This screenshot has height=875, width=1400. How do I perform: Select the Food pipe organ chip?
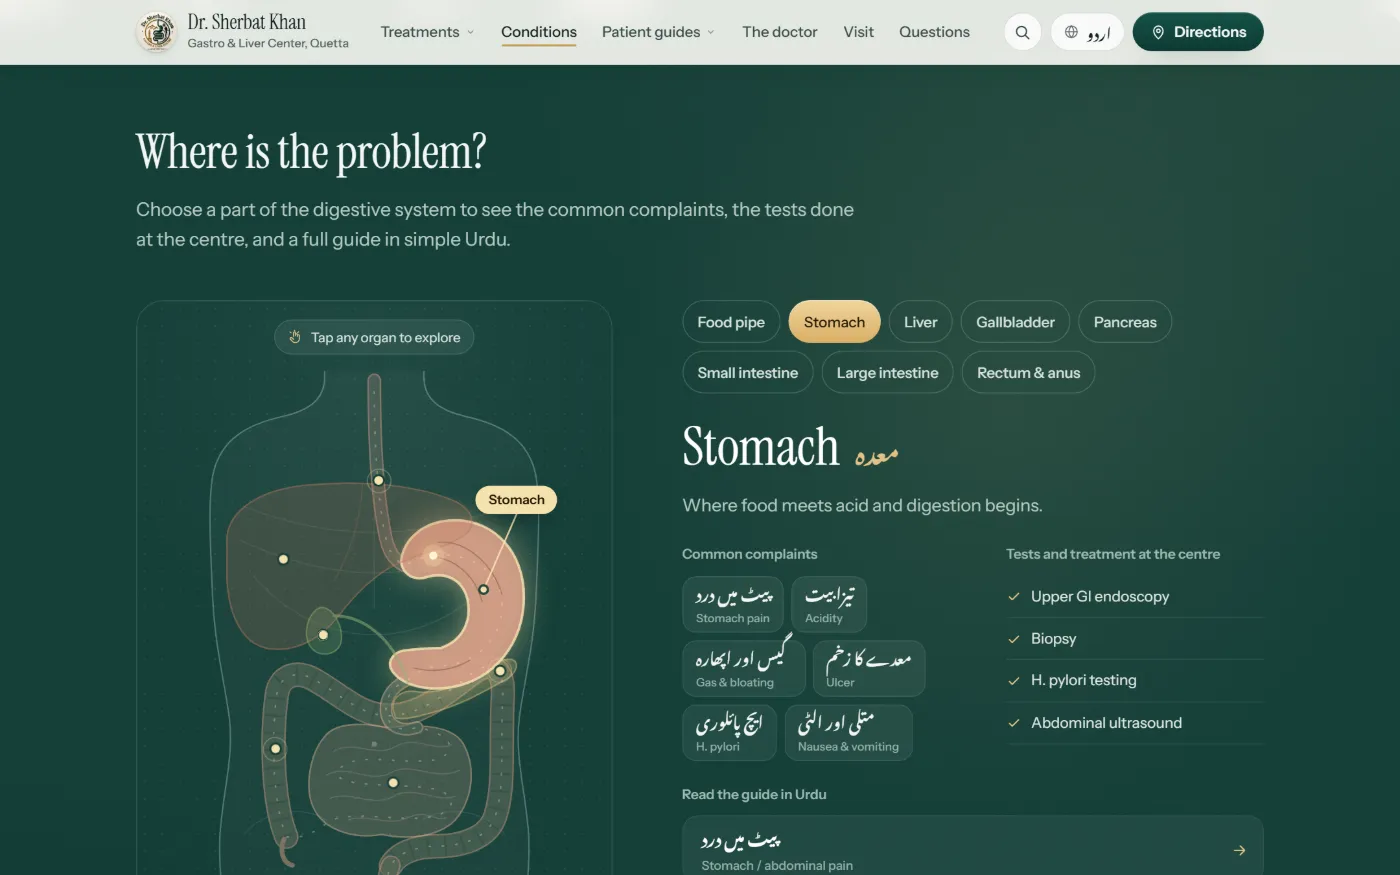coord(731,322)
